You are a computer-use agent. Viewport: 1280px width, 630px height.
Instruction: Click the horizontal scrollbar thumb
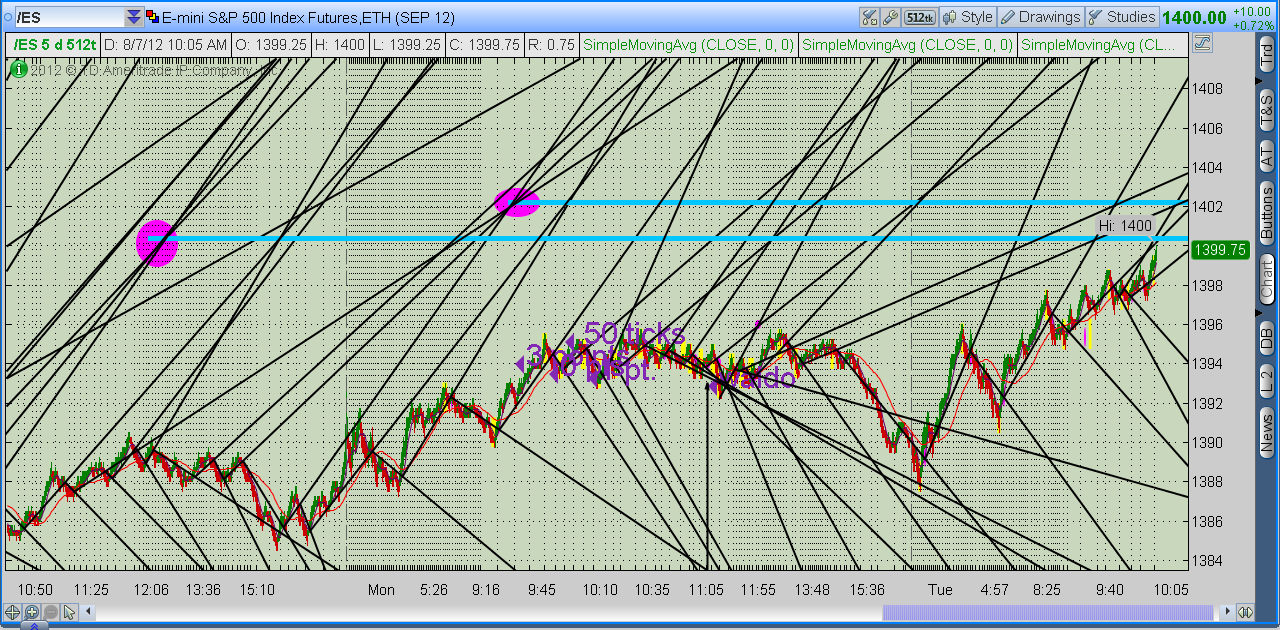click(1047, 612)
